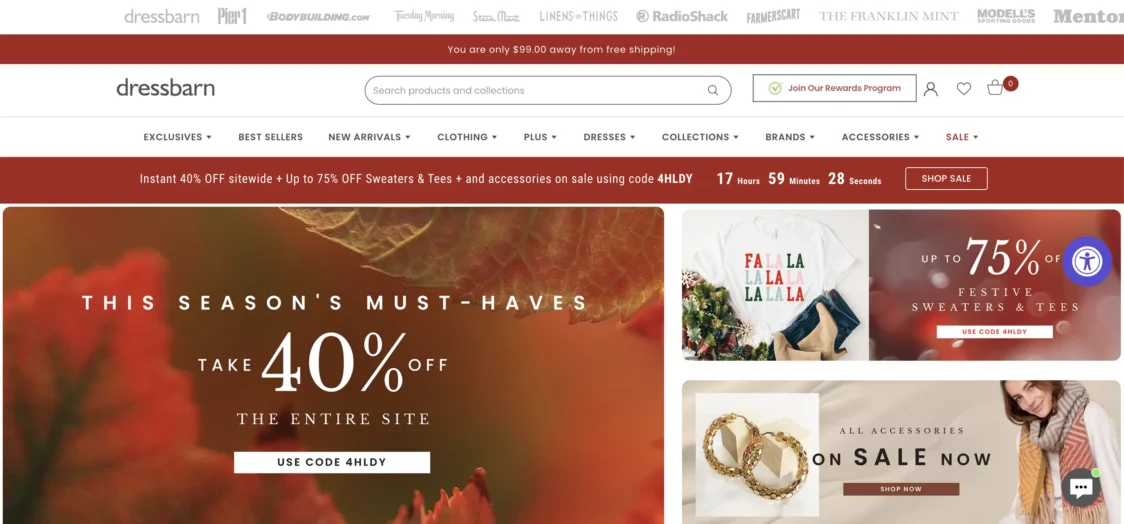
Task: Click the RadioShack logo in top strip
Action: pos(682,16)
